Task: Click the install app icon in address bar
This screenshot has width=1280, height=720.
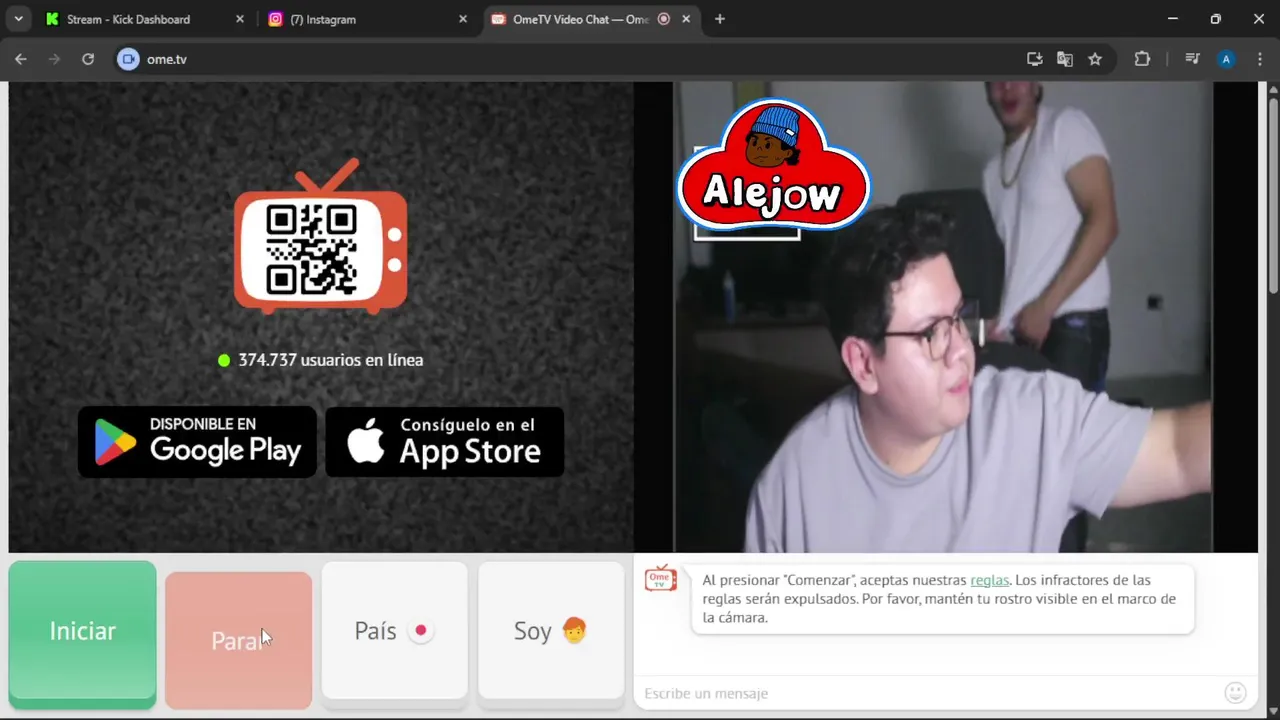Action: [1035, 59]
